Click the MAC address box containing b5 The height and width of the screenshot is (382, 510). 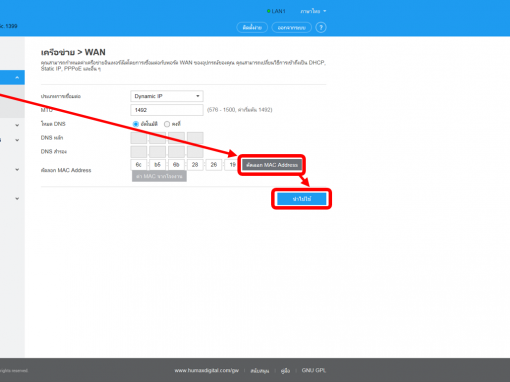click(x=157, y=165)
